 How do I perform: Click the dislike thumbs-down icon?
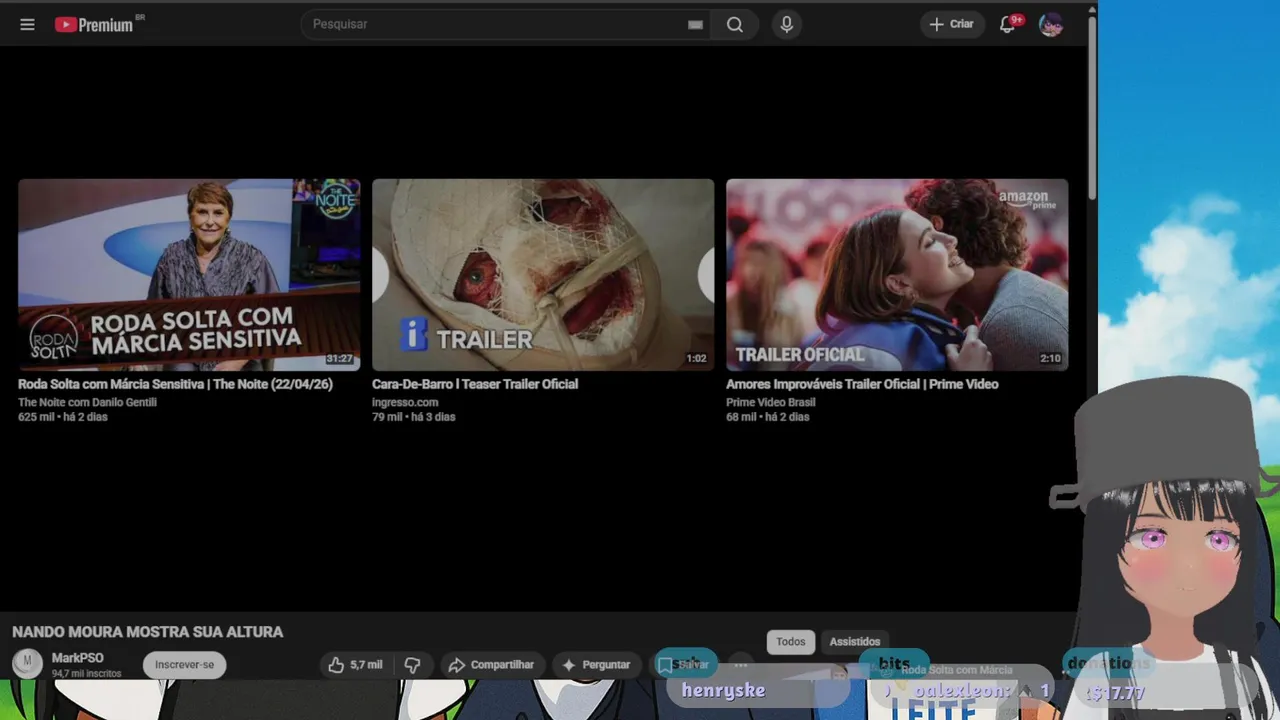[412, 665]
